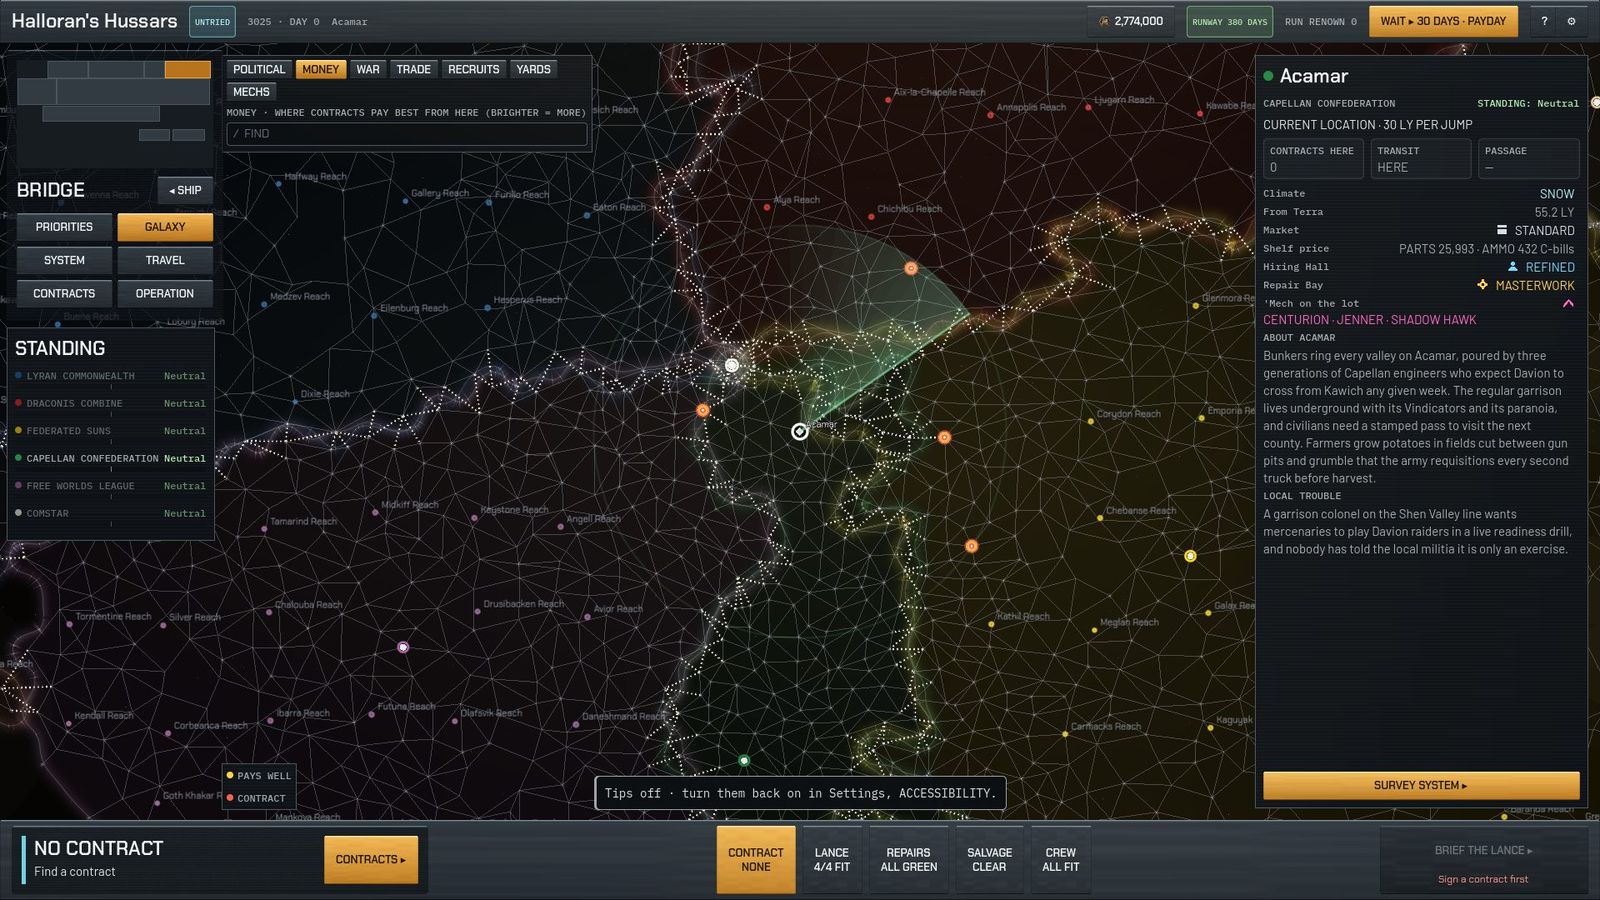Select the MONEY map overlay
This screenshot has width=1600, height=900.
320,69
